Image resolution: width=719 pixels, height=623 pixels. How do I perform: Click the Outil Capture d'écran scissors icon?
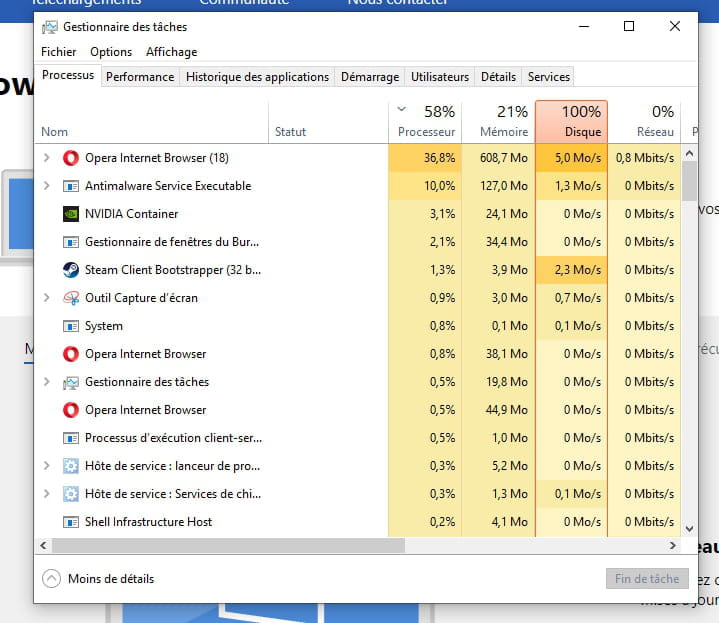pos(71,298)
